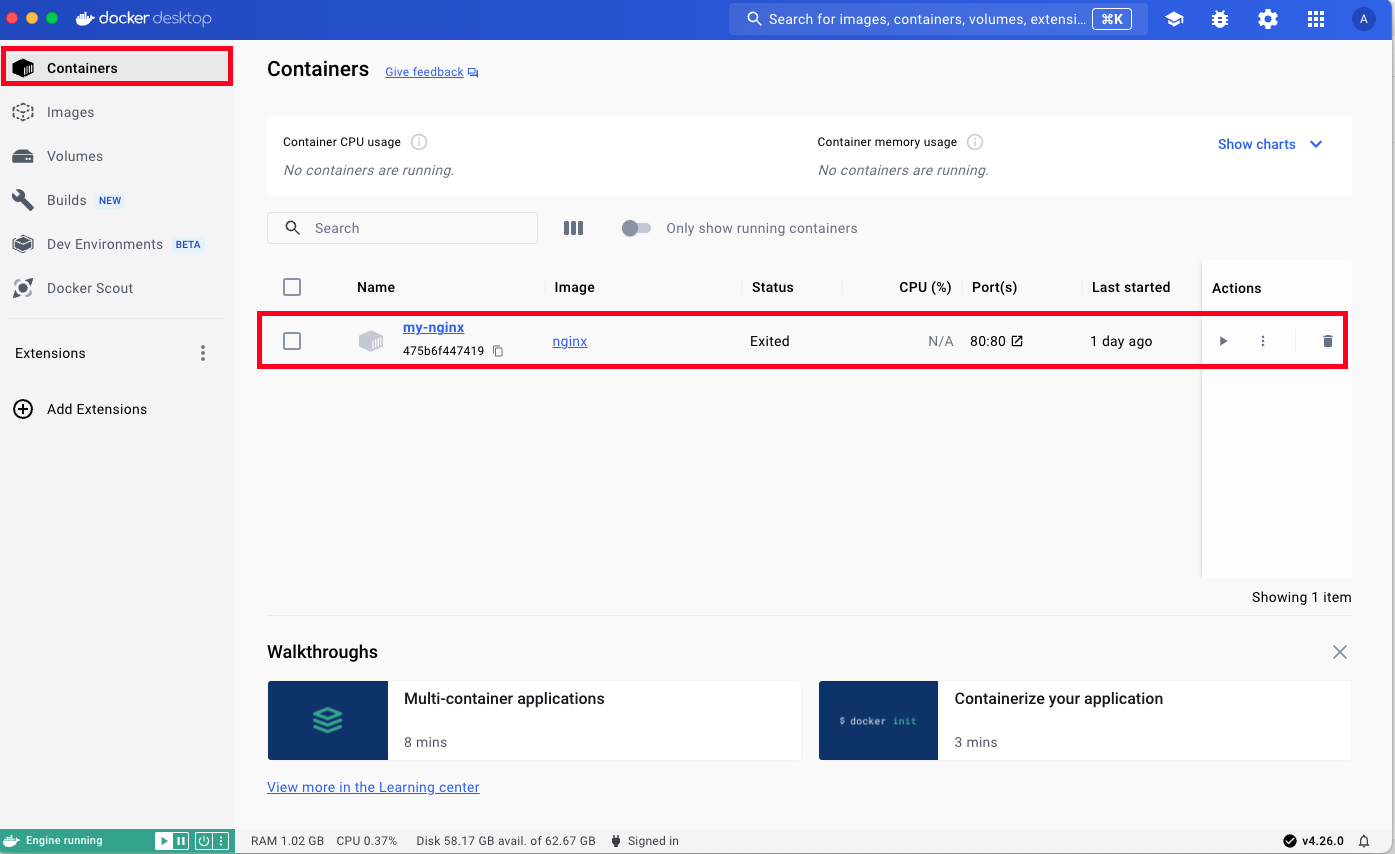The image size is (1395, 854).
Task: Click the engine power button in status bar
Action: tap(204, 841)
